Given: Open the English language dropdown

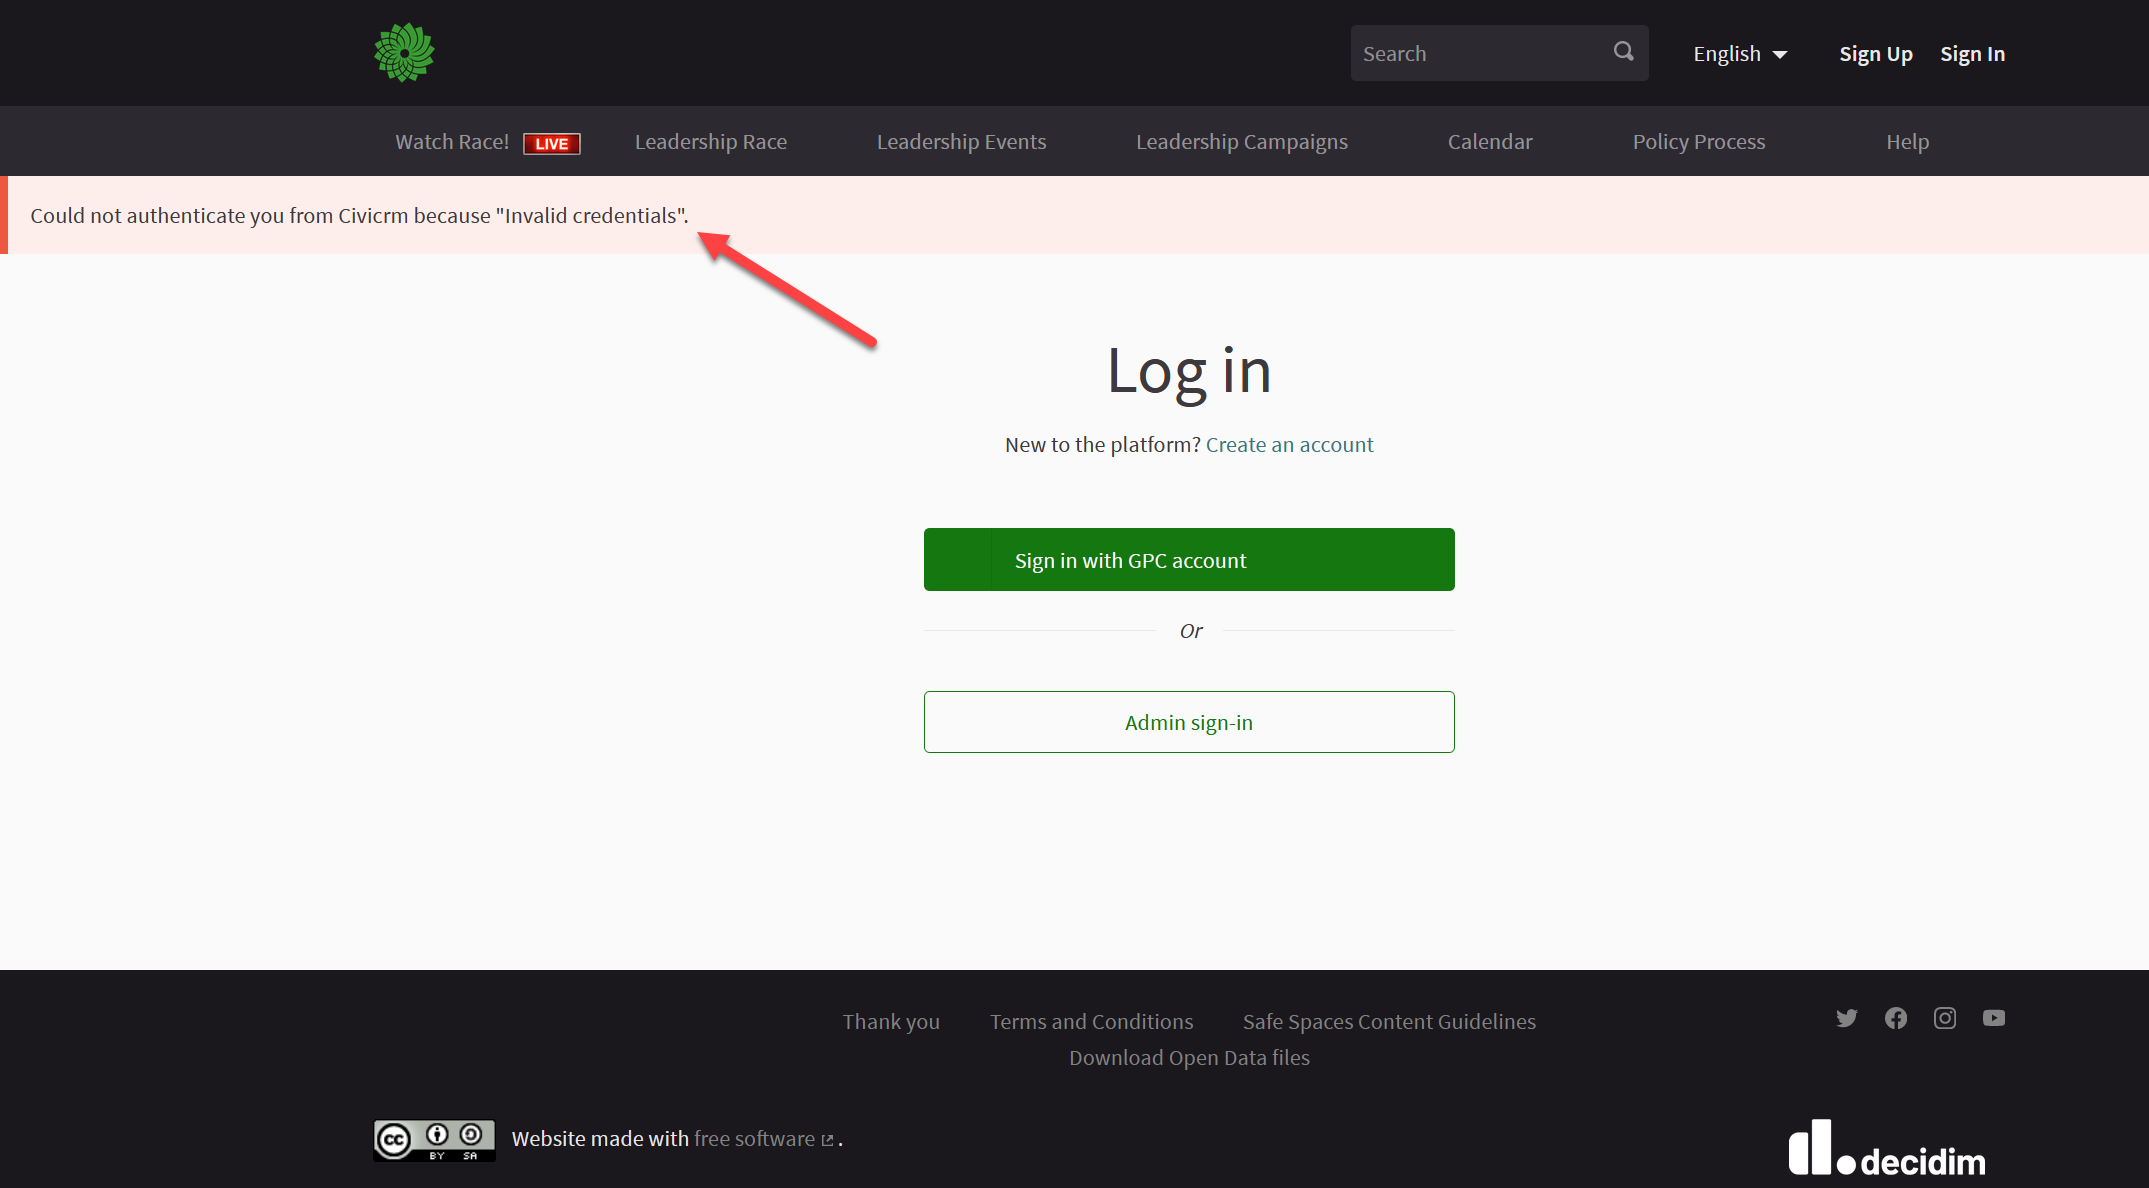Looking at the screenshot, I should (x=1739, y=53).
